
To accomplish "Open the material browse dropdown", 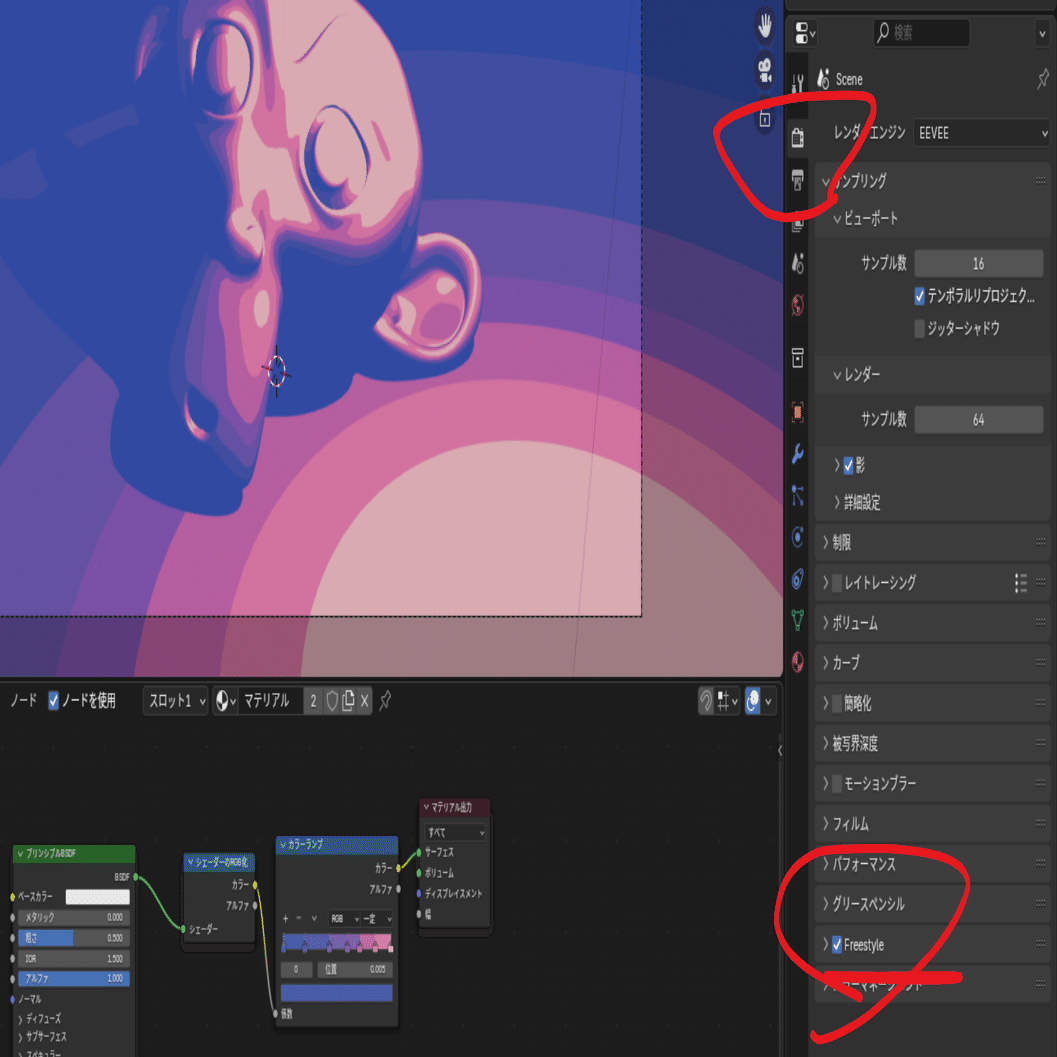I will click(225, 701).
